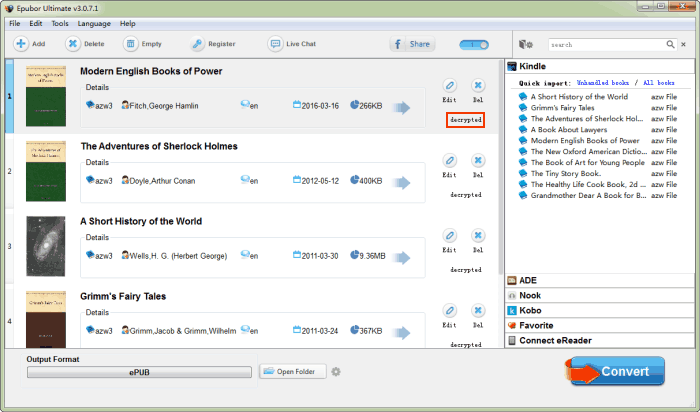This screenshot has width=700, height=412.
Task: Click The Adventures of Sherlock Holmes title
Action: [x=159, y=146]
